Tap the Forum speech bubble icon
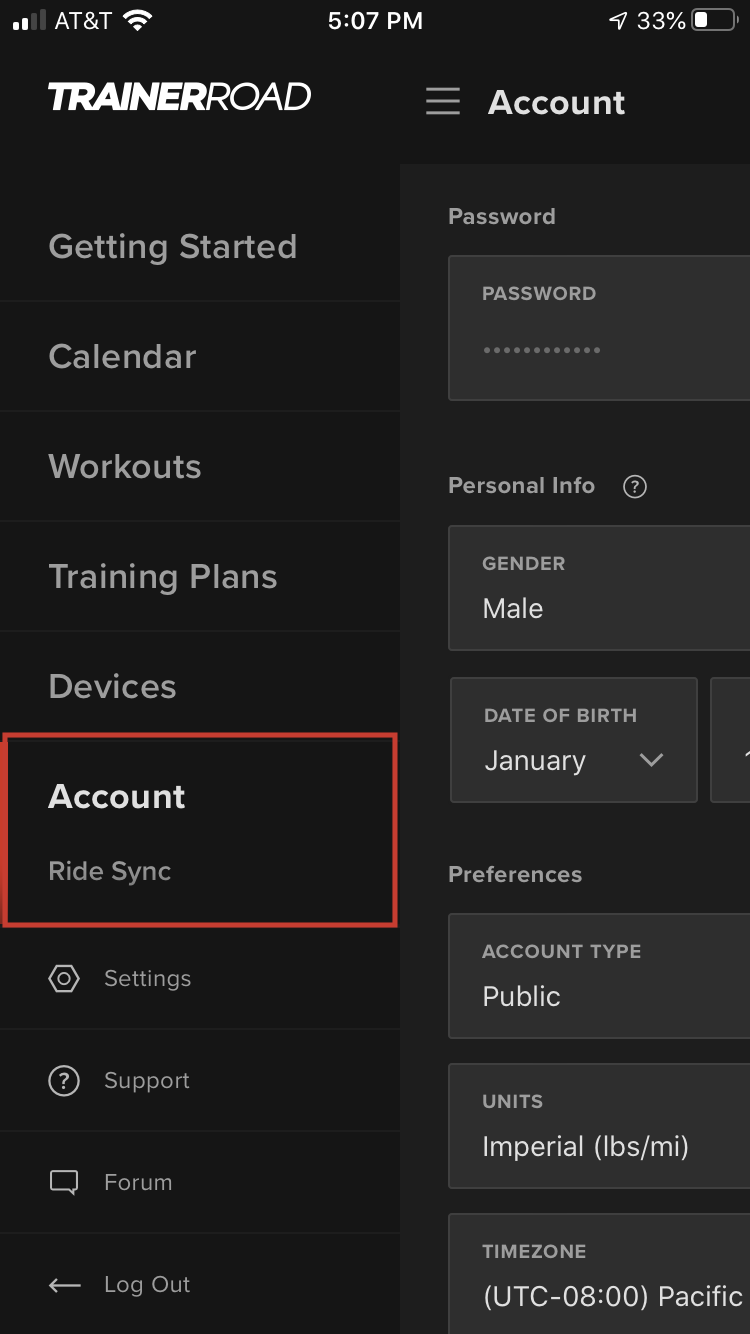The width and height of the screenshot is (750, 1334). coord(64,1182)
